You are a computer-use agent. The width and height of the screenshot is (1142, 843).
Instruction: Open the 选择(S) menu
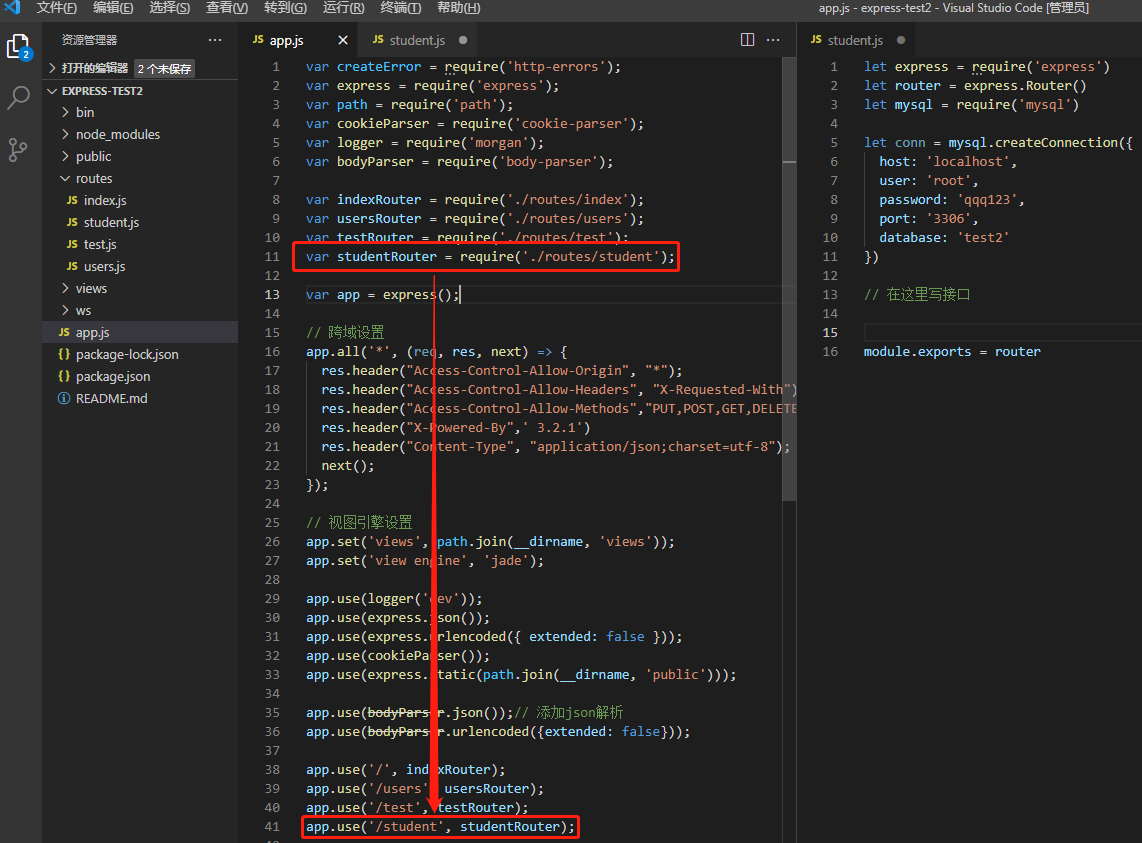(170, 8)
